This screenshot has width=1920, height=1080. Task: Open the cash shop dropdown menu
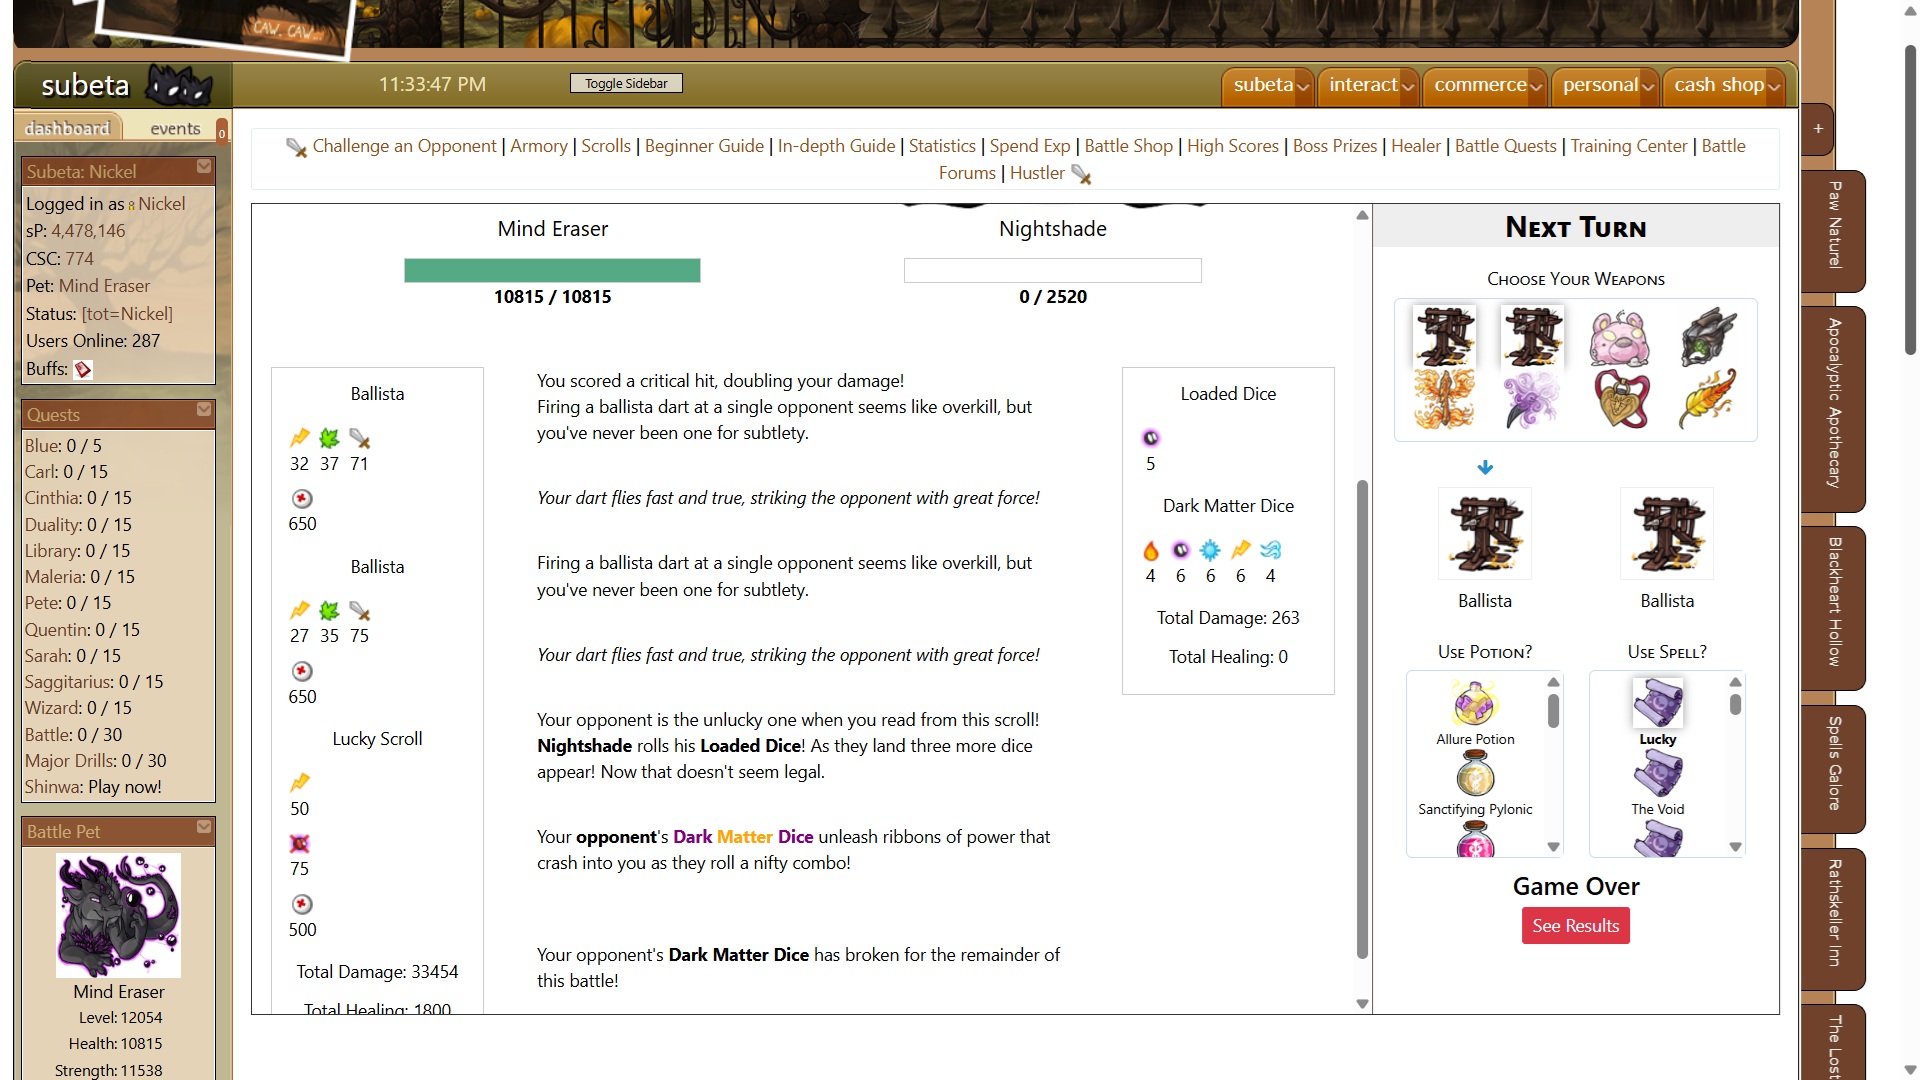coord(1726,86)
